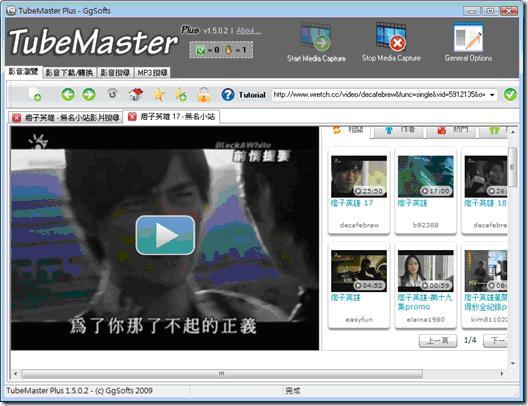Click the 上一頁 previous page button
This screenshot has width=528, height=406.
coord(438,341)
